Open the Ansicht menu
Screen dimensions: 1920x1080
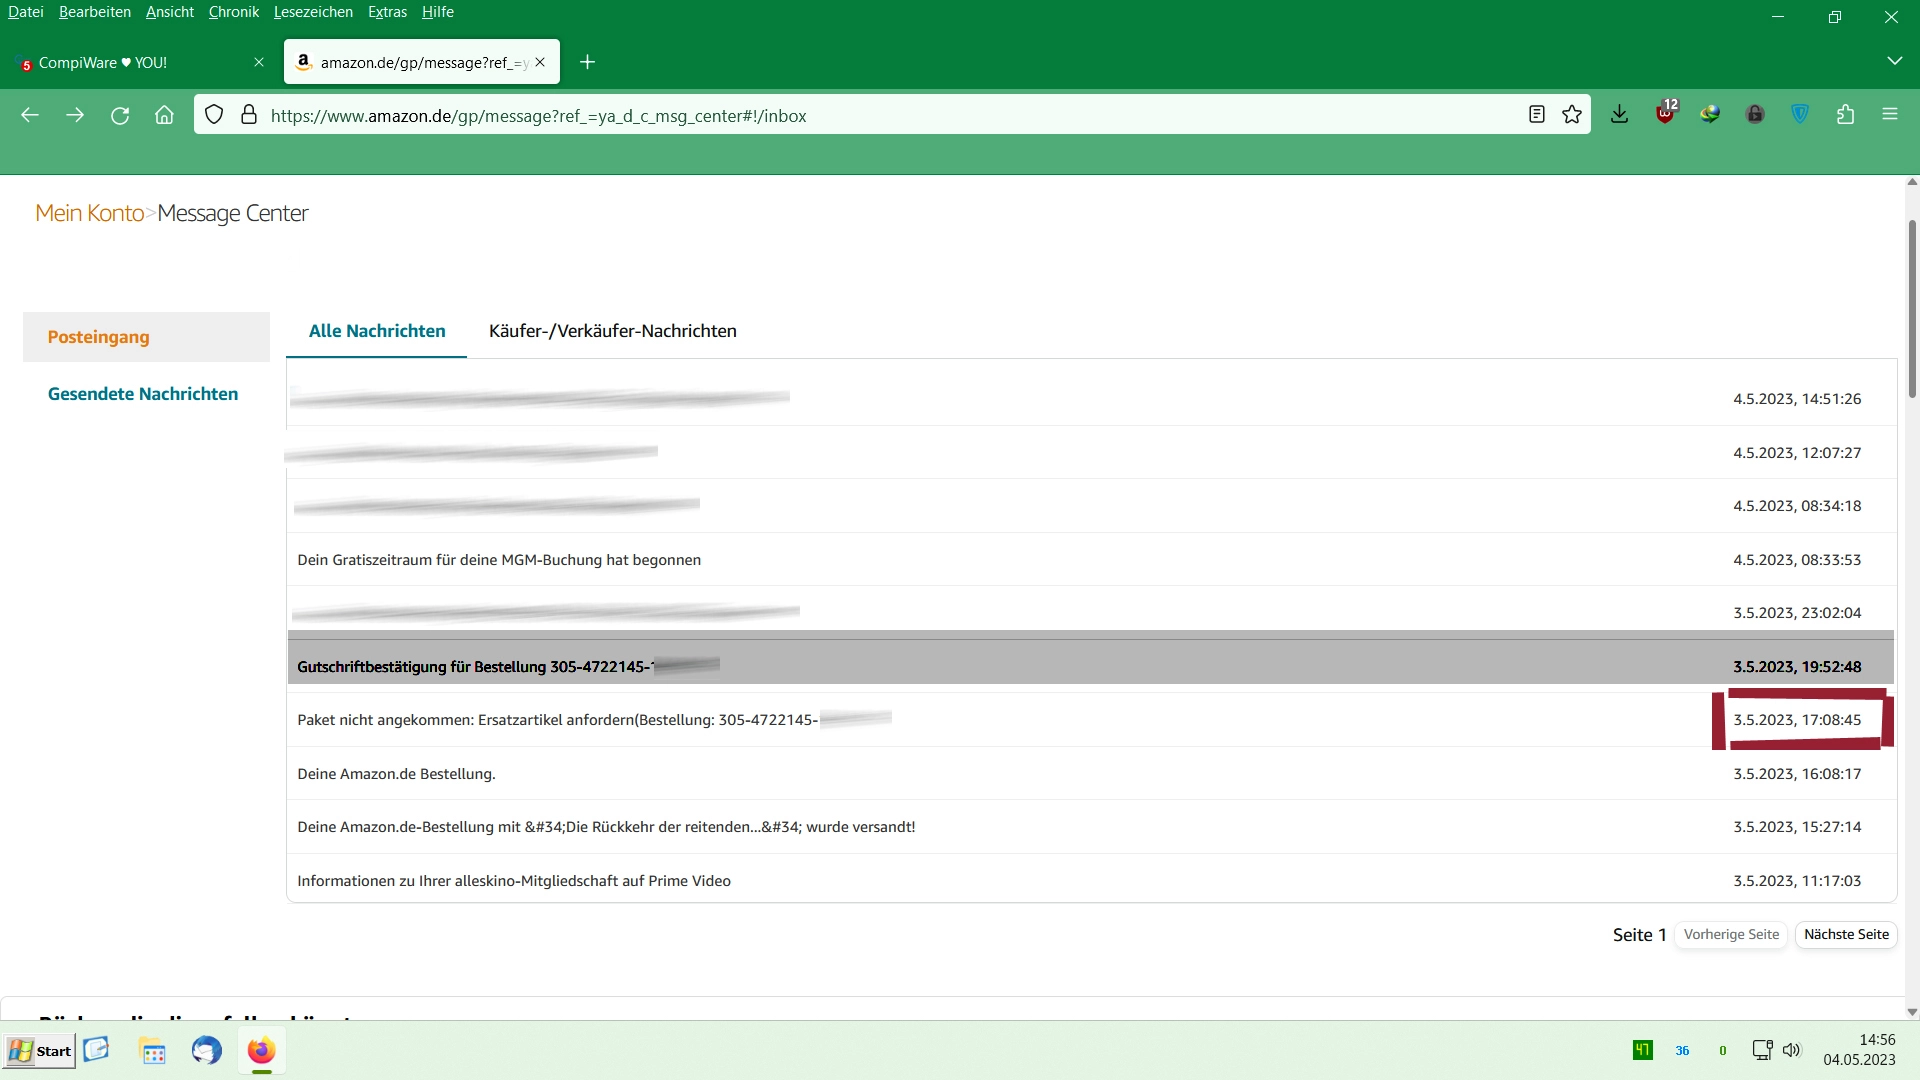point(170,12)
